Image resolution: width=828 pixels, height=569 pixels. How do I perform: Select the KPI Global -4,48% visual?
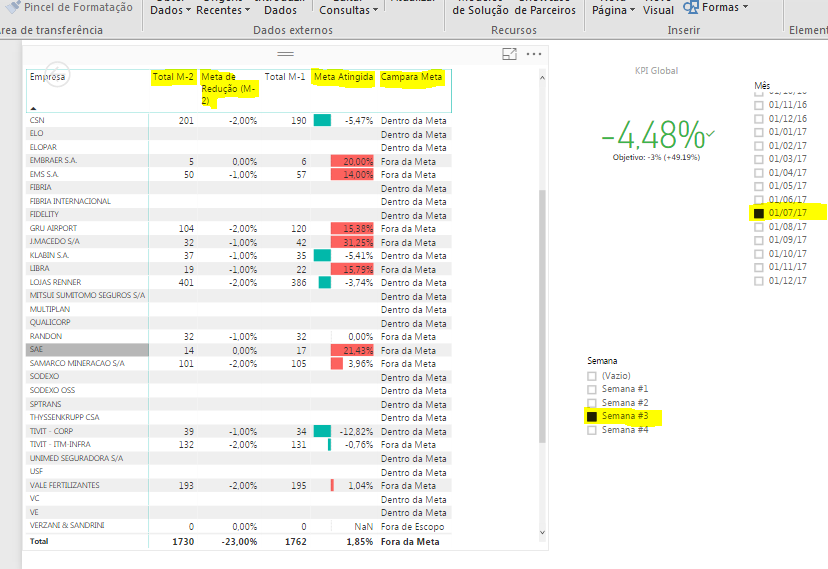[x=656, y=135]
